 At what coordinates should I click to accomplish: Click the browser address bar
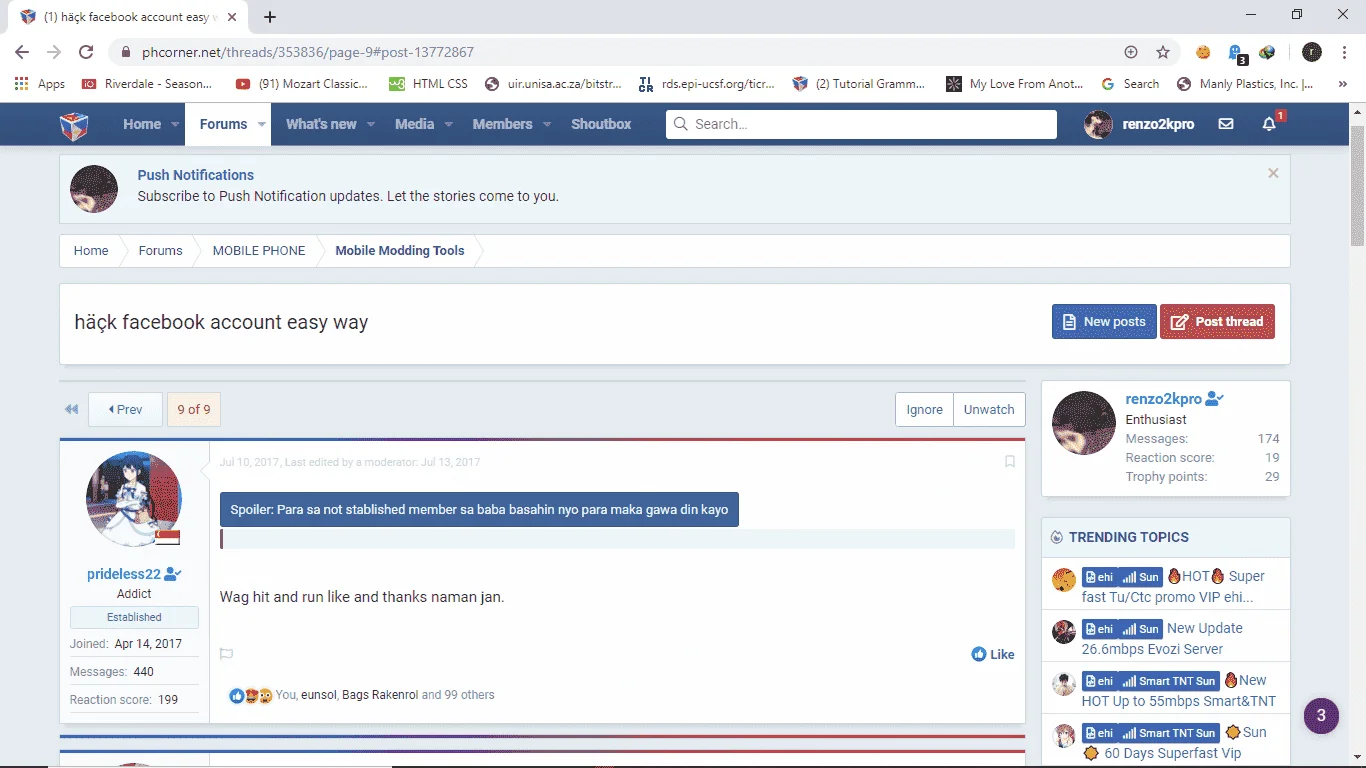point(620,52)
